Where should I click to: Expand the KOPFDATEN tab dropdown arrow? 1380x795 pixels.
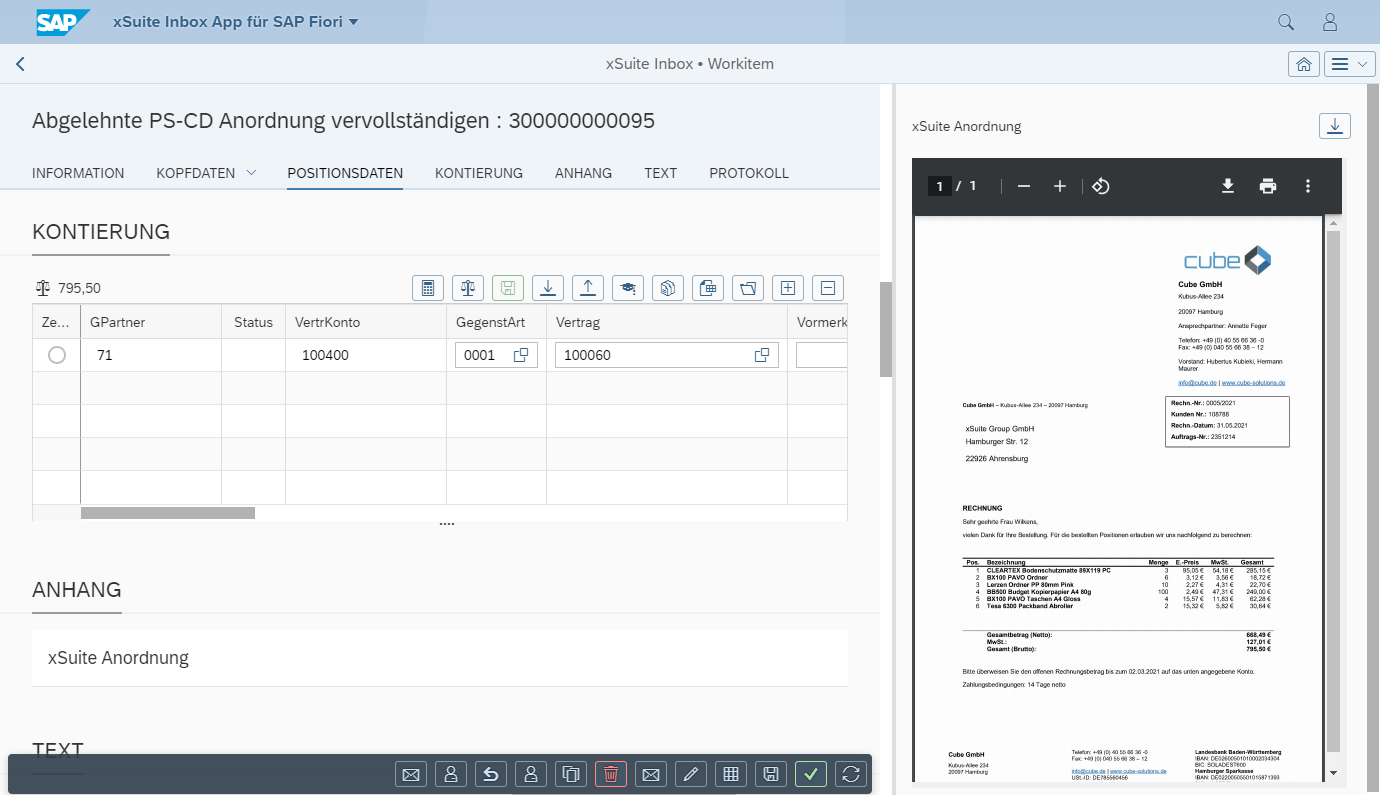251,173
